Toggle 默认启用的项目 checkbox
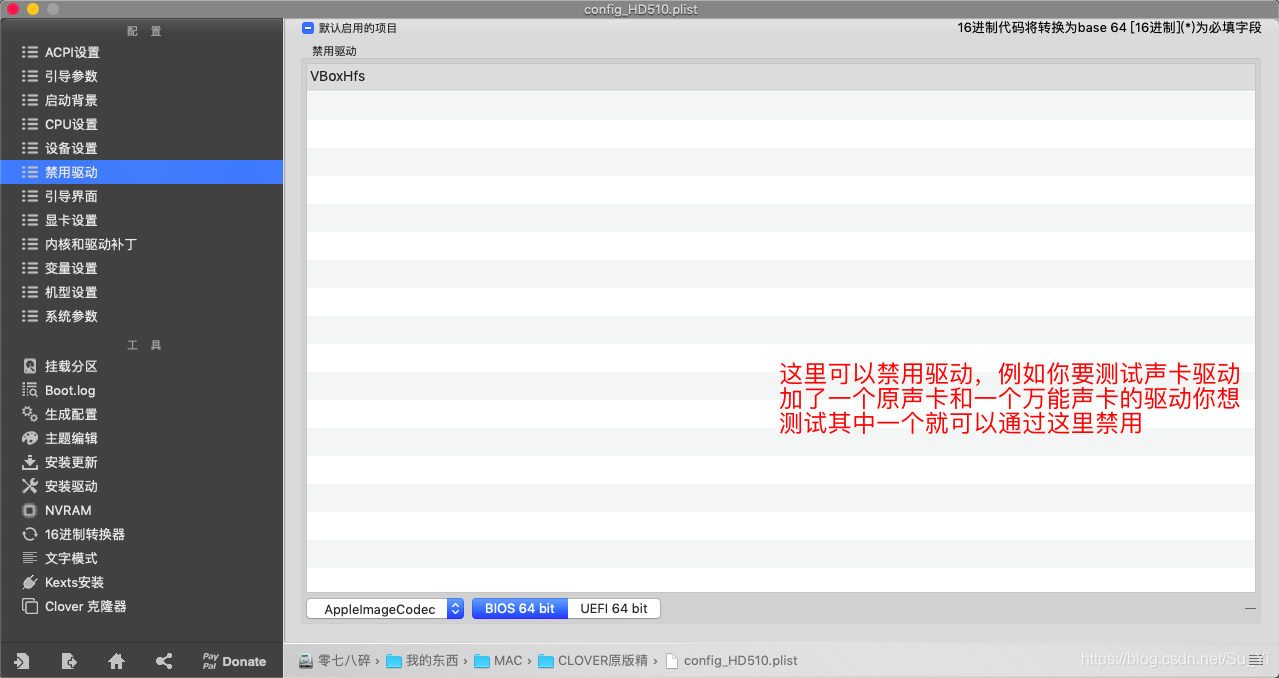The image size is (1279, 678). pyautogui.click(x=308, y=28)
